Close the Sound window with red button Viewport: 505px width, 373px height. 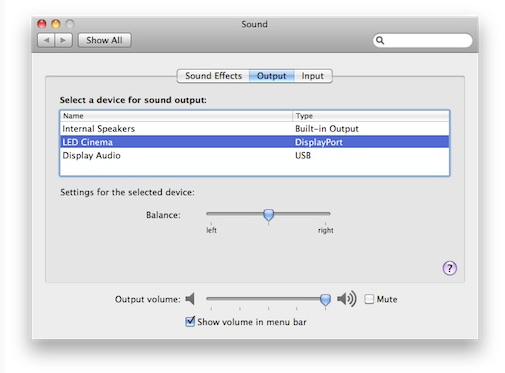tap(42, 24)
